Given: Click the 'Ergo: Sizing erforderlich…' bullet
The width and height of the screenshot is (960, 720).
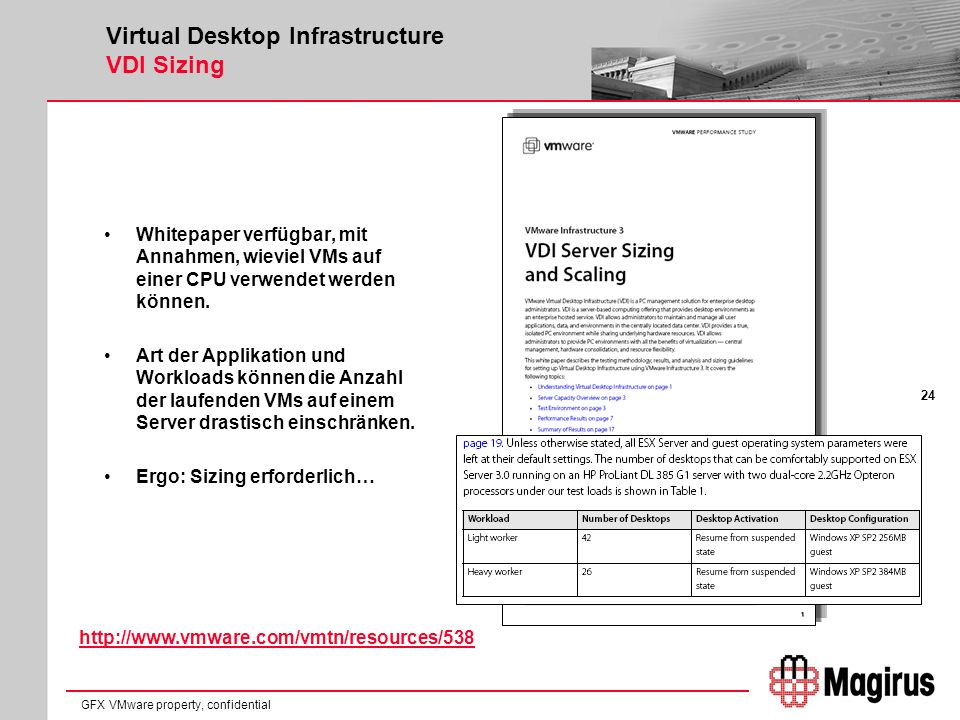Looking at the screenshot, I should [x=255, y=476].
